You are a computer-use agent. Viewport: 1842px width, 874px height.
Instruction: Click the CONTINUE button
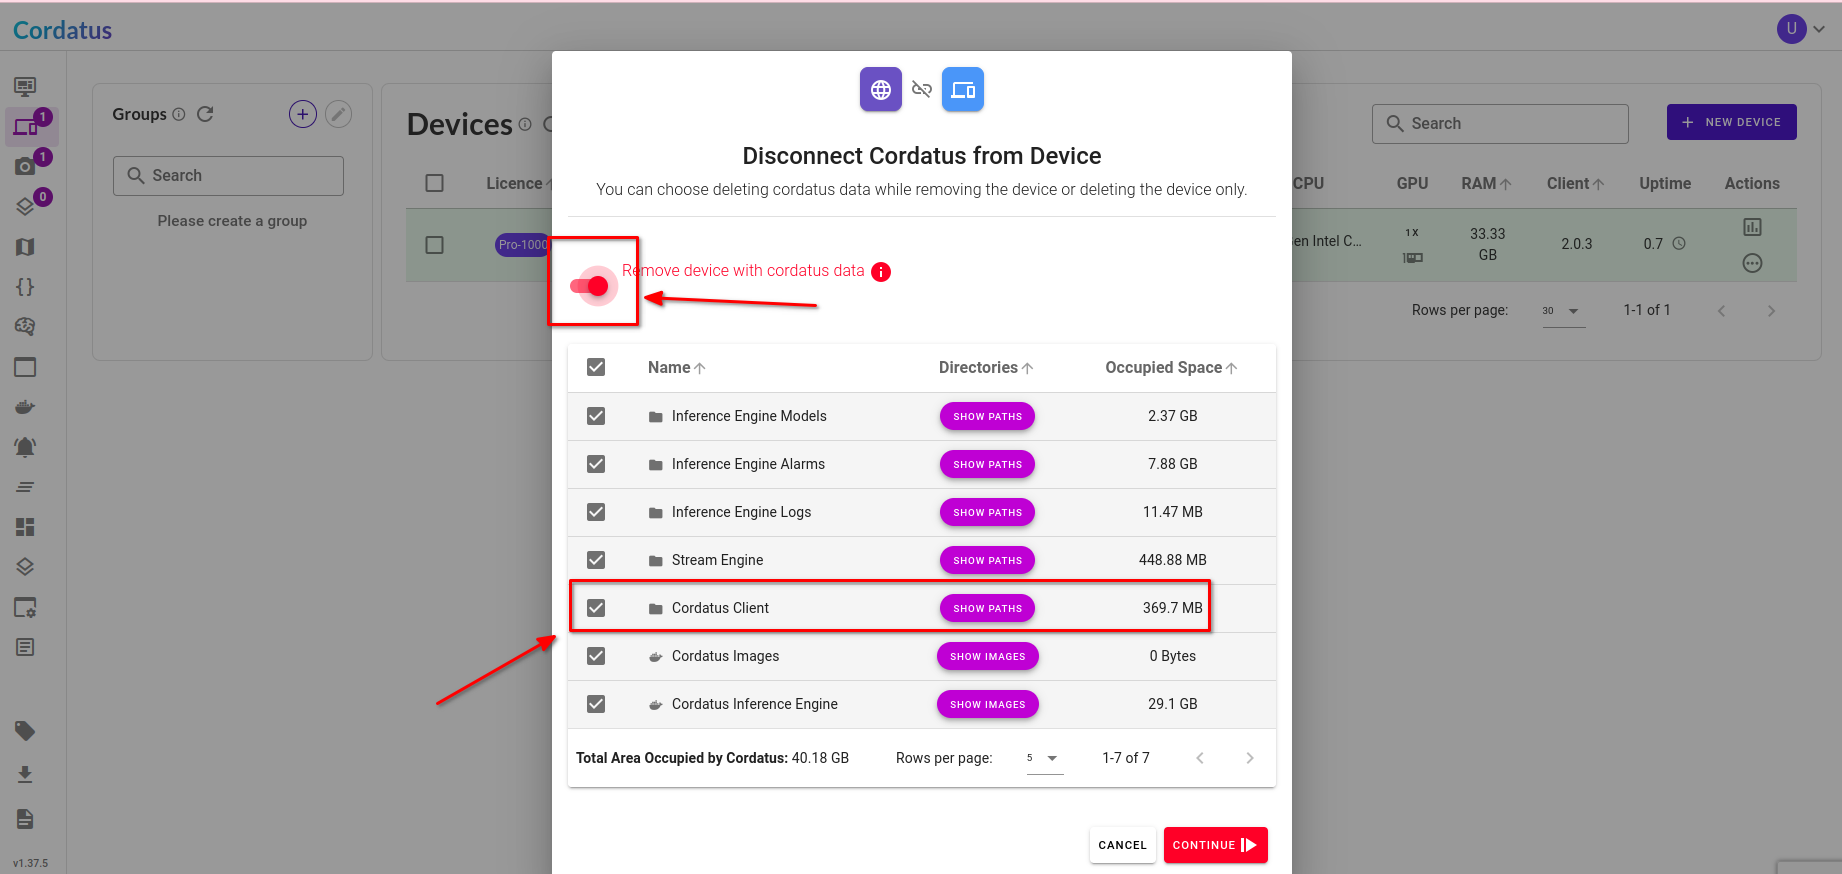[1215, 845]
